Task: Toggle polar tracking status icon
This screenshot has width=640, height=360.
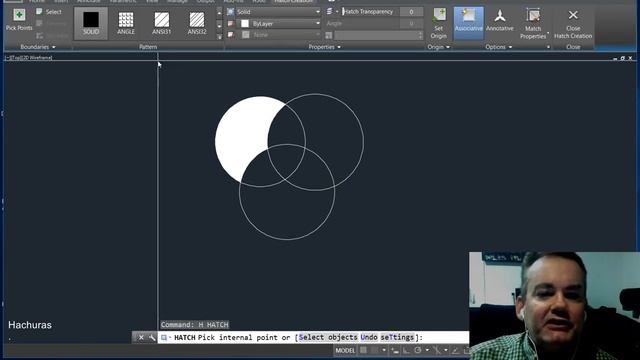Action: point(418,350)
